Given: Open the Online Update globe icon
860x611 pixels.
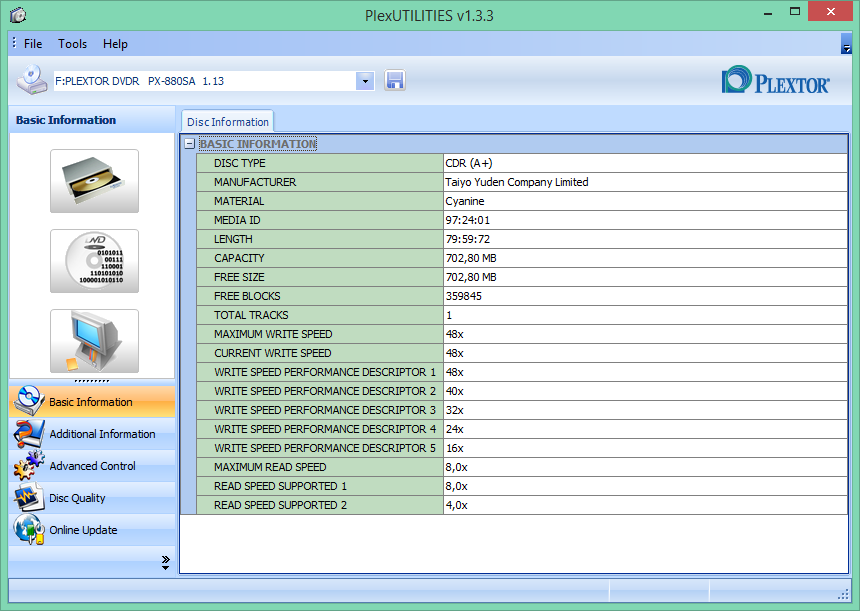Looking at the screenshot, I should coord(29,529).
